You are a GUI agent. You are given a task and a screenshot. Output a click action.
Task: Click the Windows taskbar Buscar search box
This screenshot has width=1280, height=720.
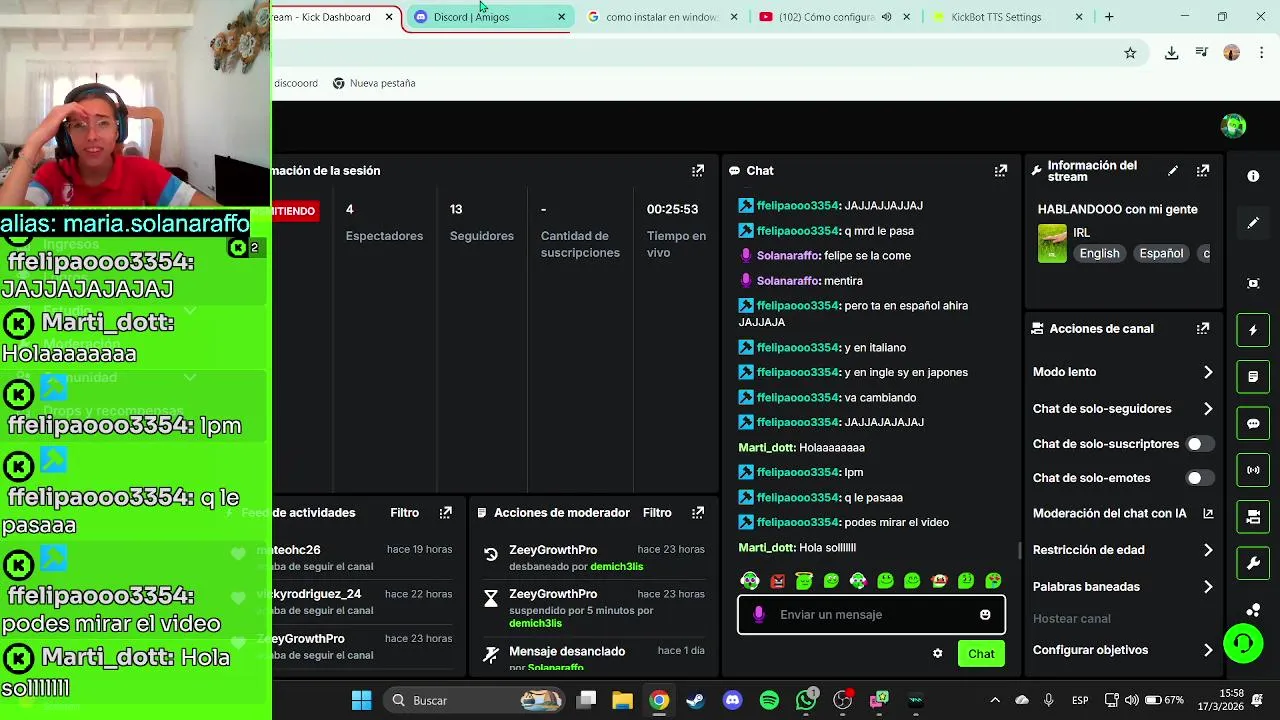(474, 700)
